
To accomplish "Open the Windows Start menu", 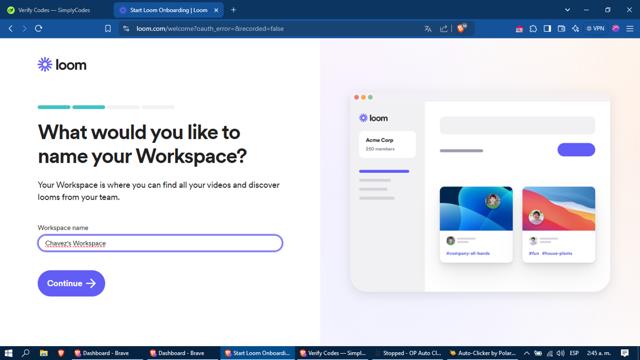I will coord(8,353).
